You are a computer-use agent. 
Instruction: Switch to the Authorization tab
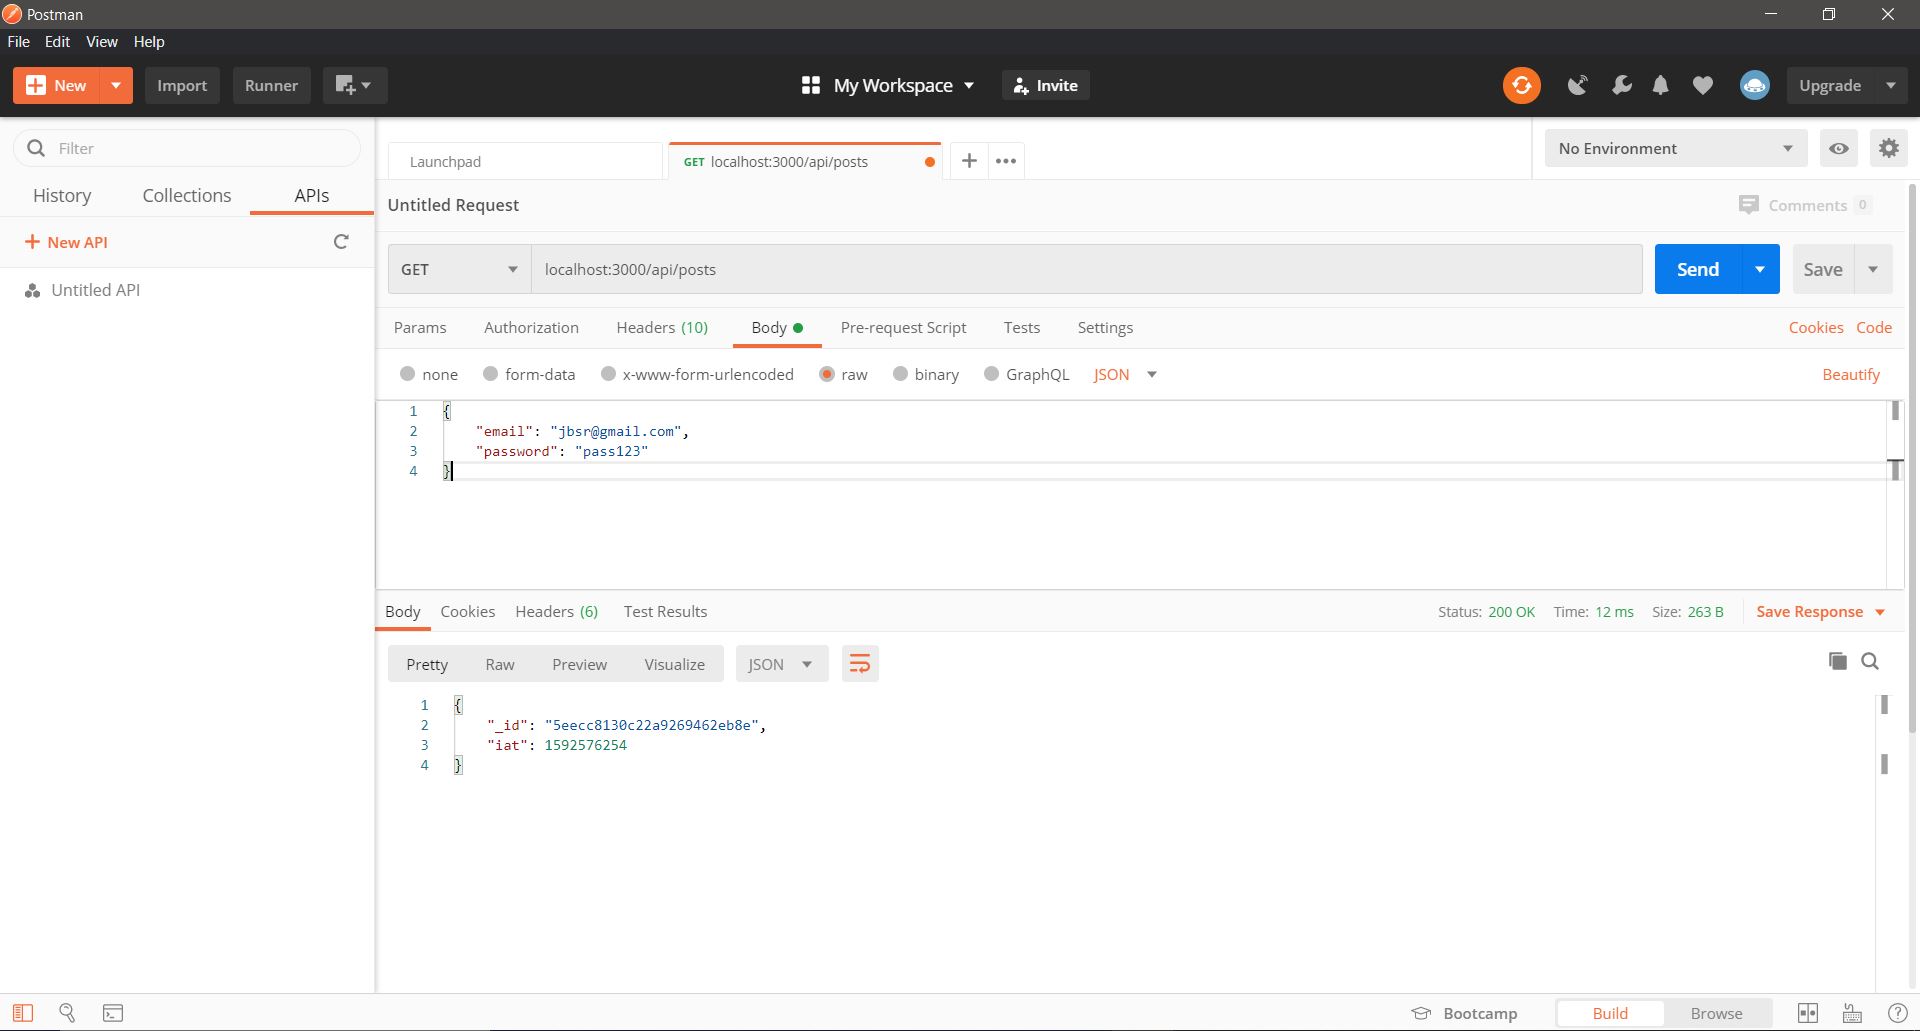click(531, 327)
